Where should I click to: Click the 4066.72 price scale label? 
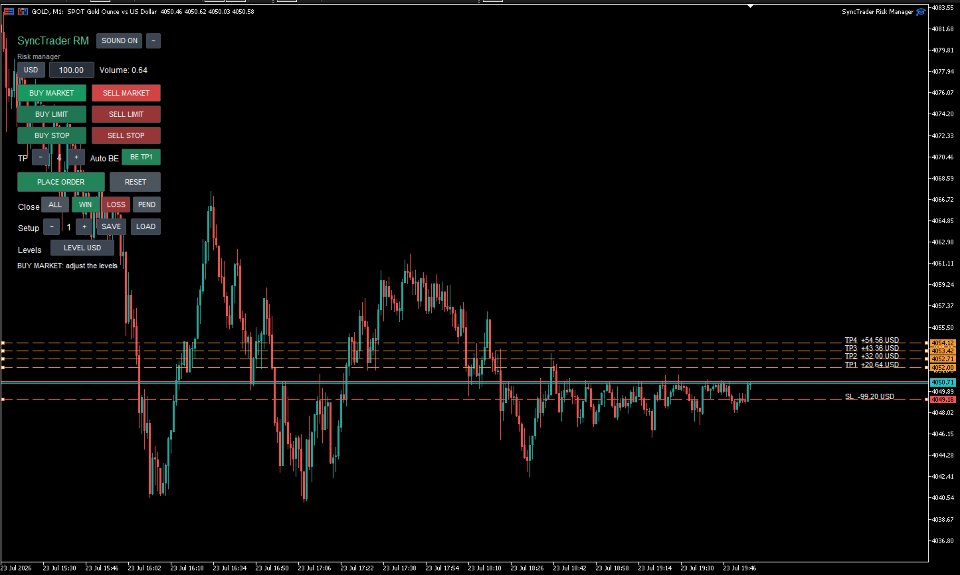tap(942, 200)
